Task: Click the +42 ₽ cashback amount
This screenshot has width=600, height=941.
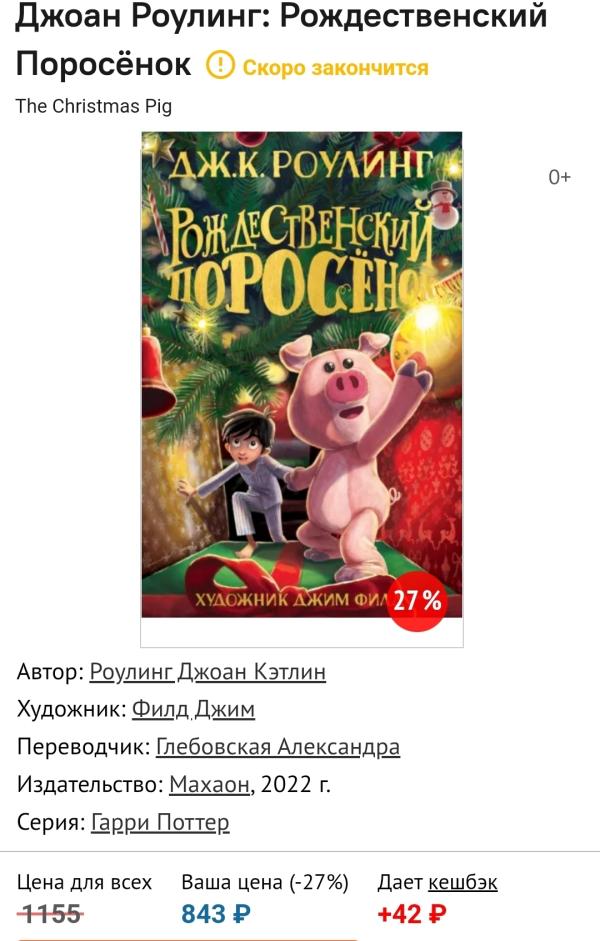Action: 412,914
